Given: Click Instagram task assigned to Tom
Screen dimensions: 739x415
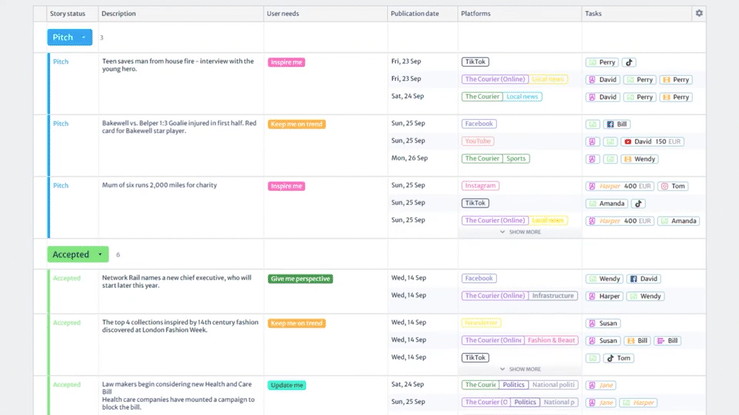Looking at the screenshot, I should click(x=673, y=186).
